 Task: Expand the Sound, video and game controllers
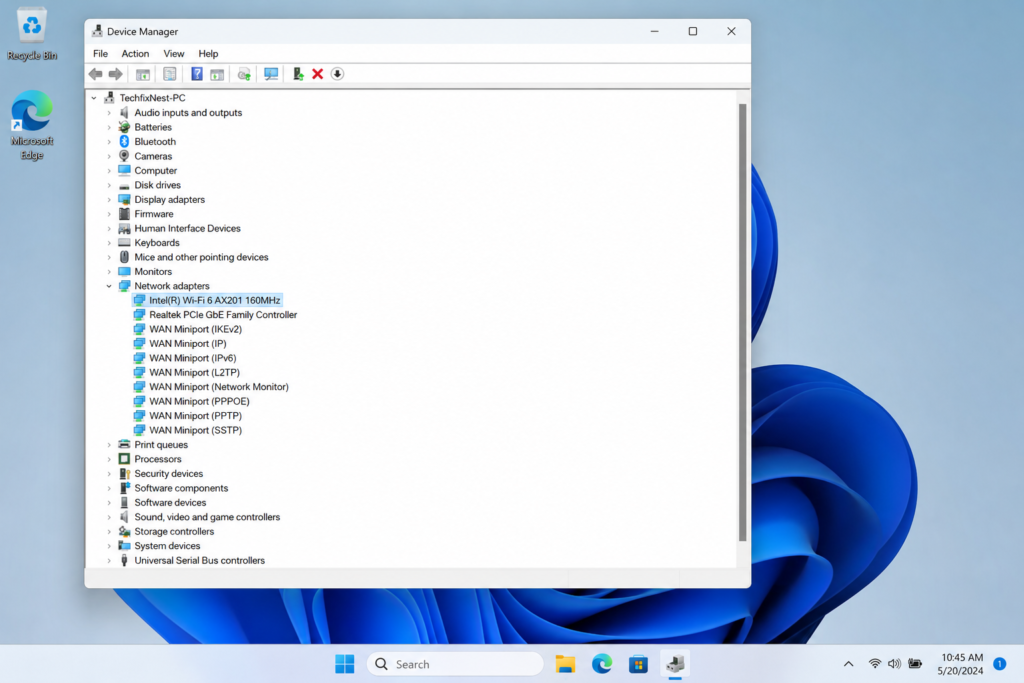pyautogui.click(x=109, y=517)
